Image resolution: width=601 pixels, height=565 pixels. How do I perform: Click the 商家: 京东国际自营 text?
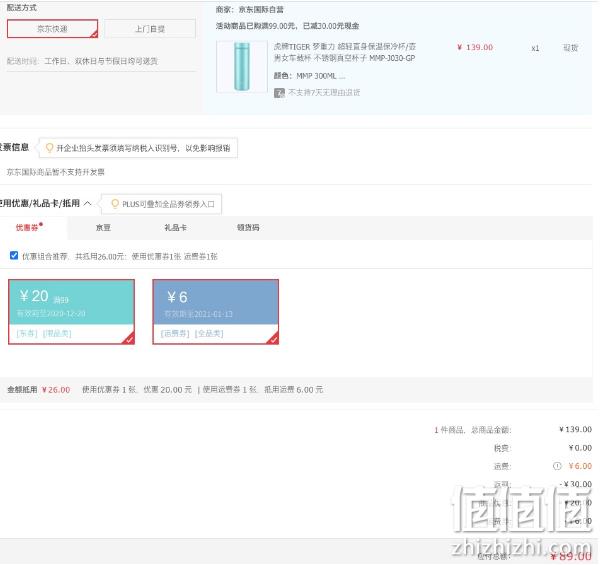click(x=250, y=10)
